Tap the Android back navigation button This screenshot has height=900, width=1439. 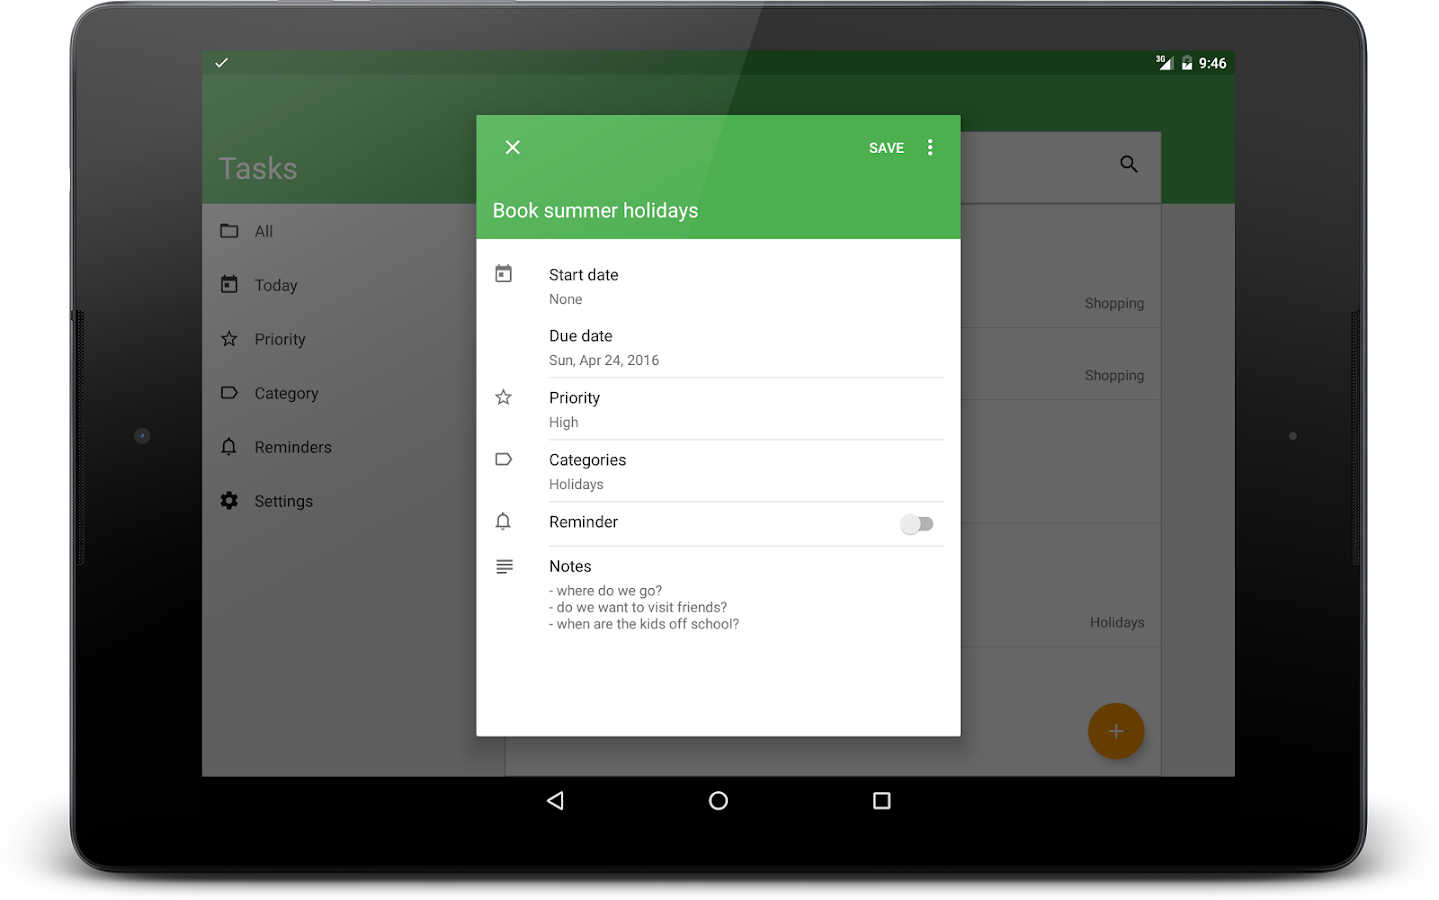click(x=555, y=800)
